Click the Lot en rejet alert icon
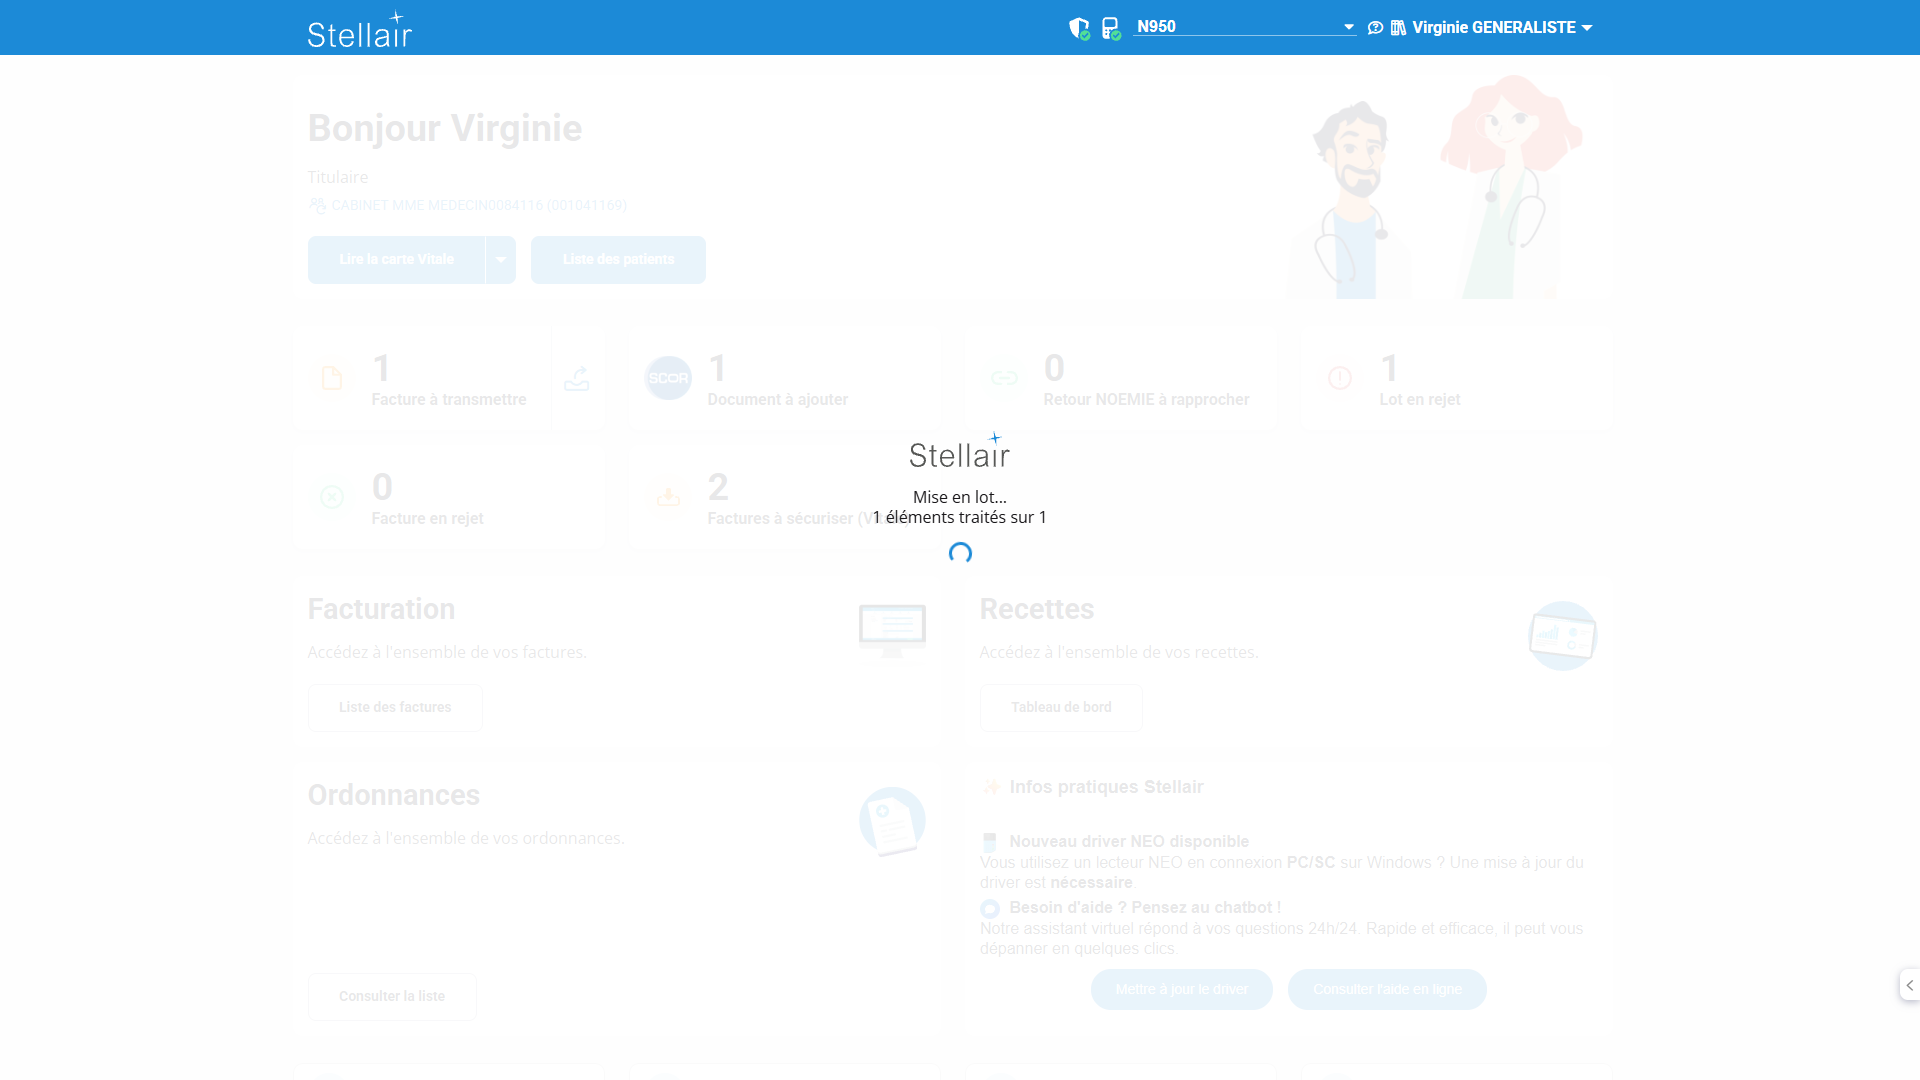Image resolution: width=1920 pixels, height=1080 pixels. pos(1340,378)
